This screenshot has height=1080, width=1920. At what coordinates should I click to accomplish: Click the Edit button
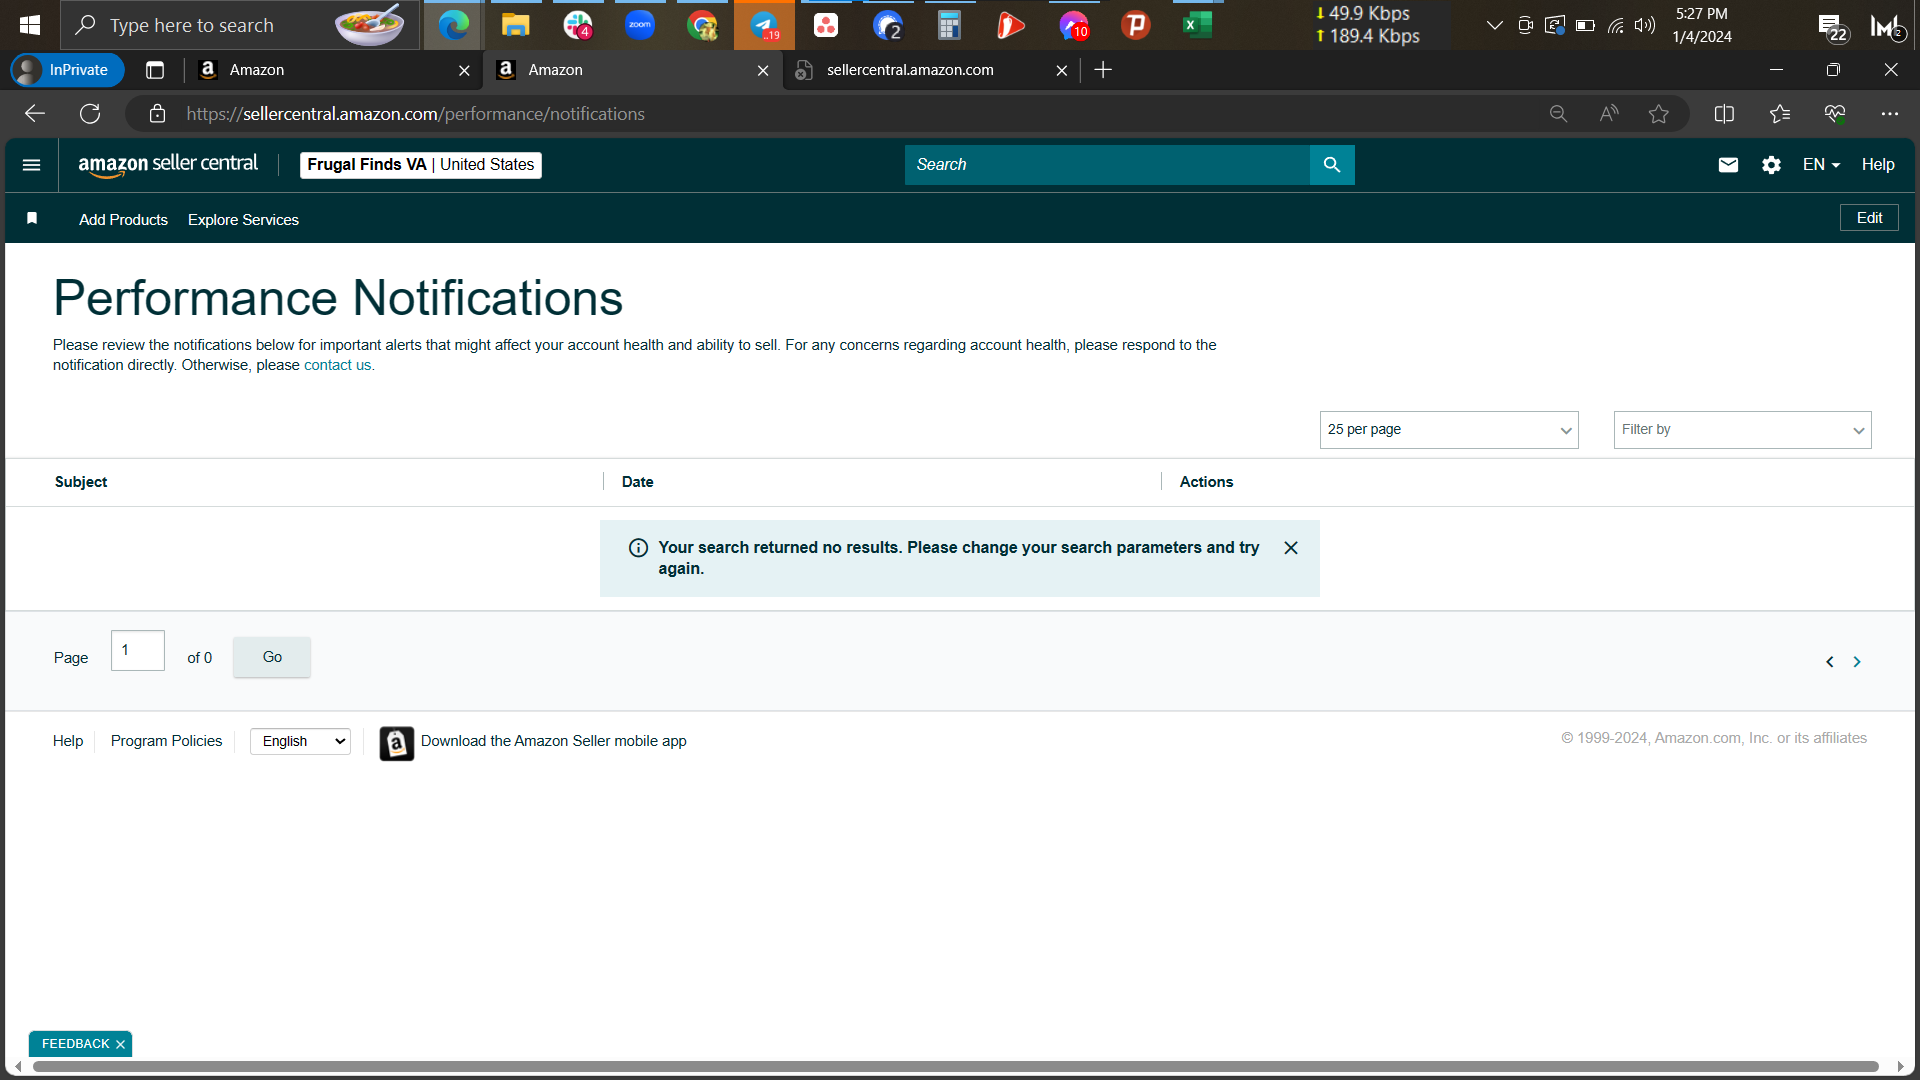pos(1869,218)
